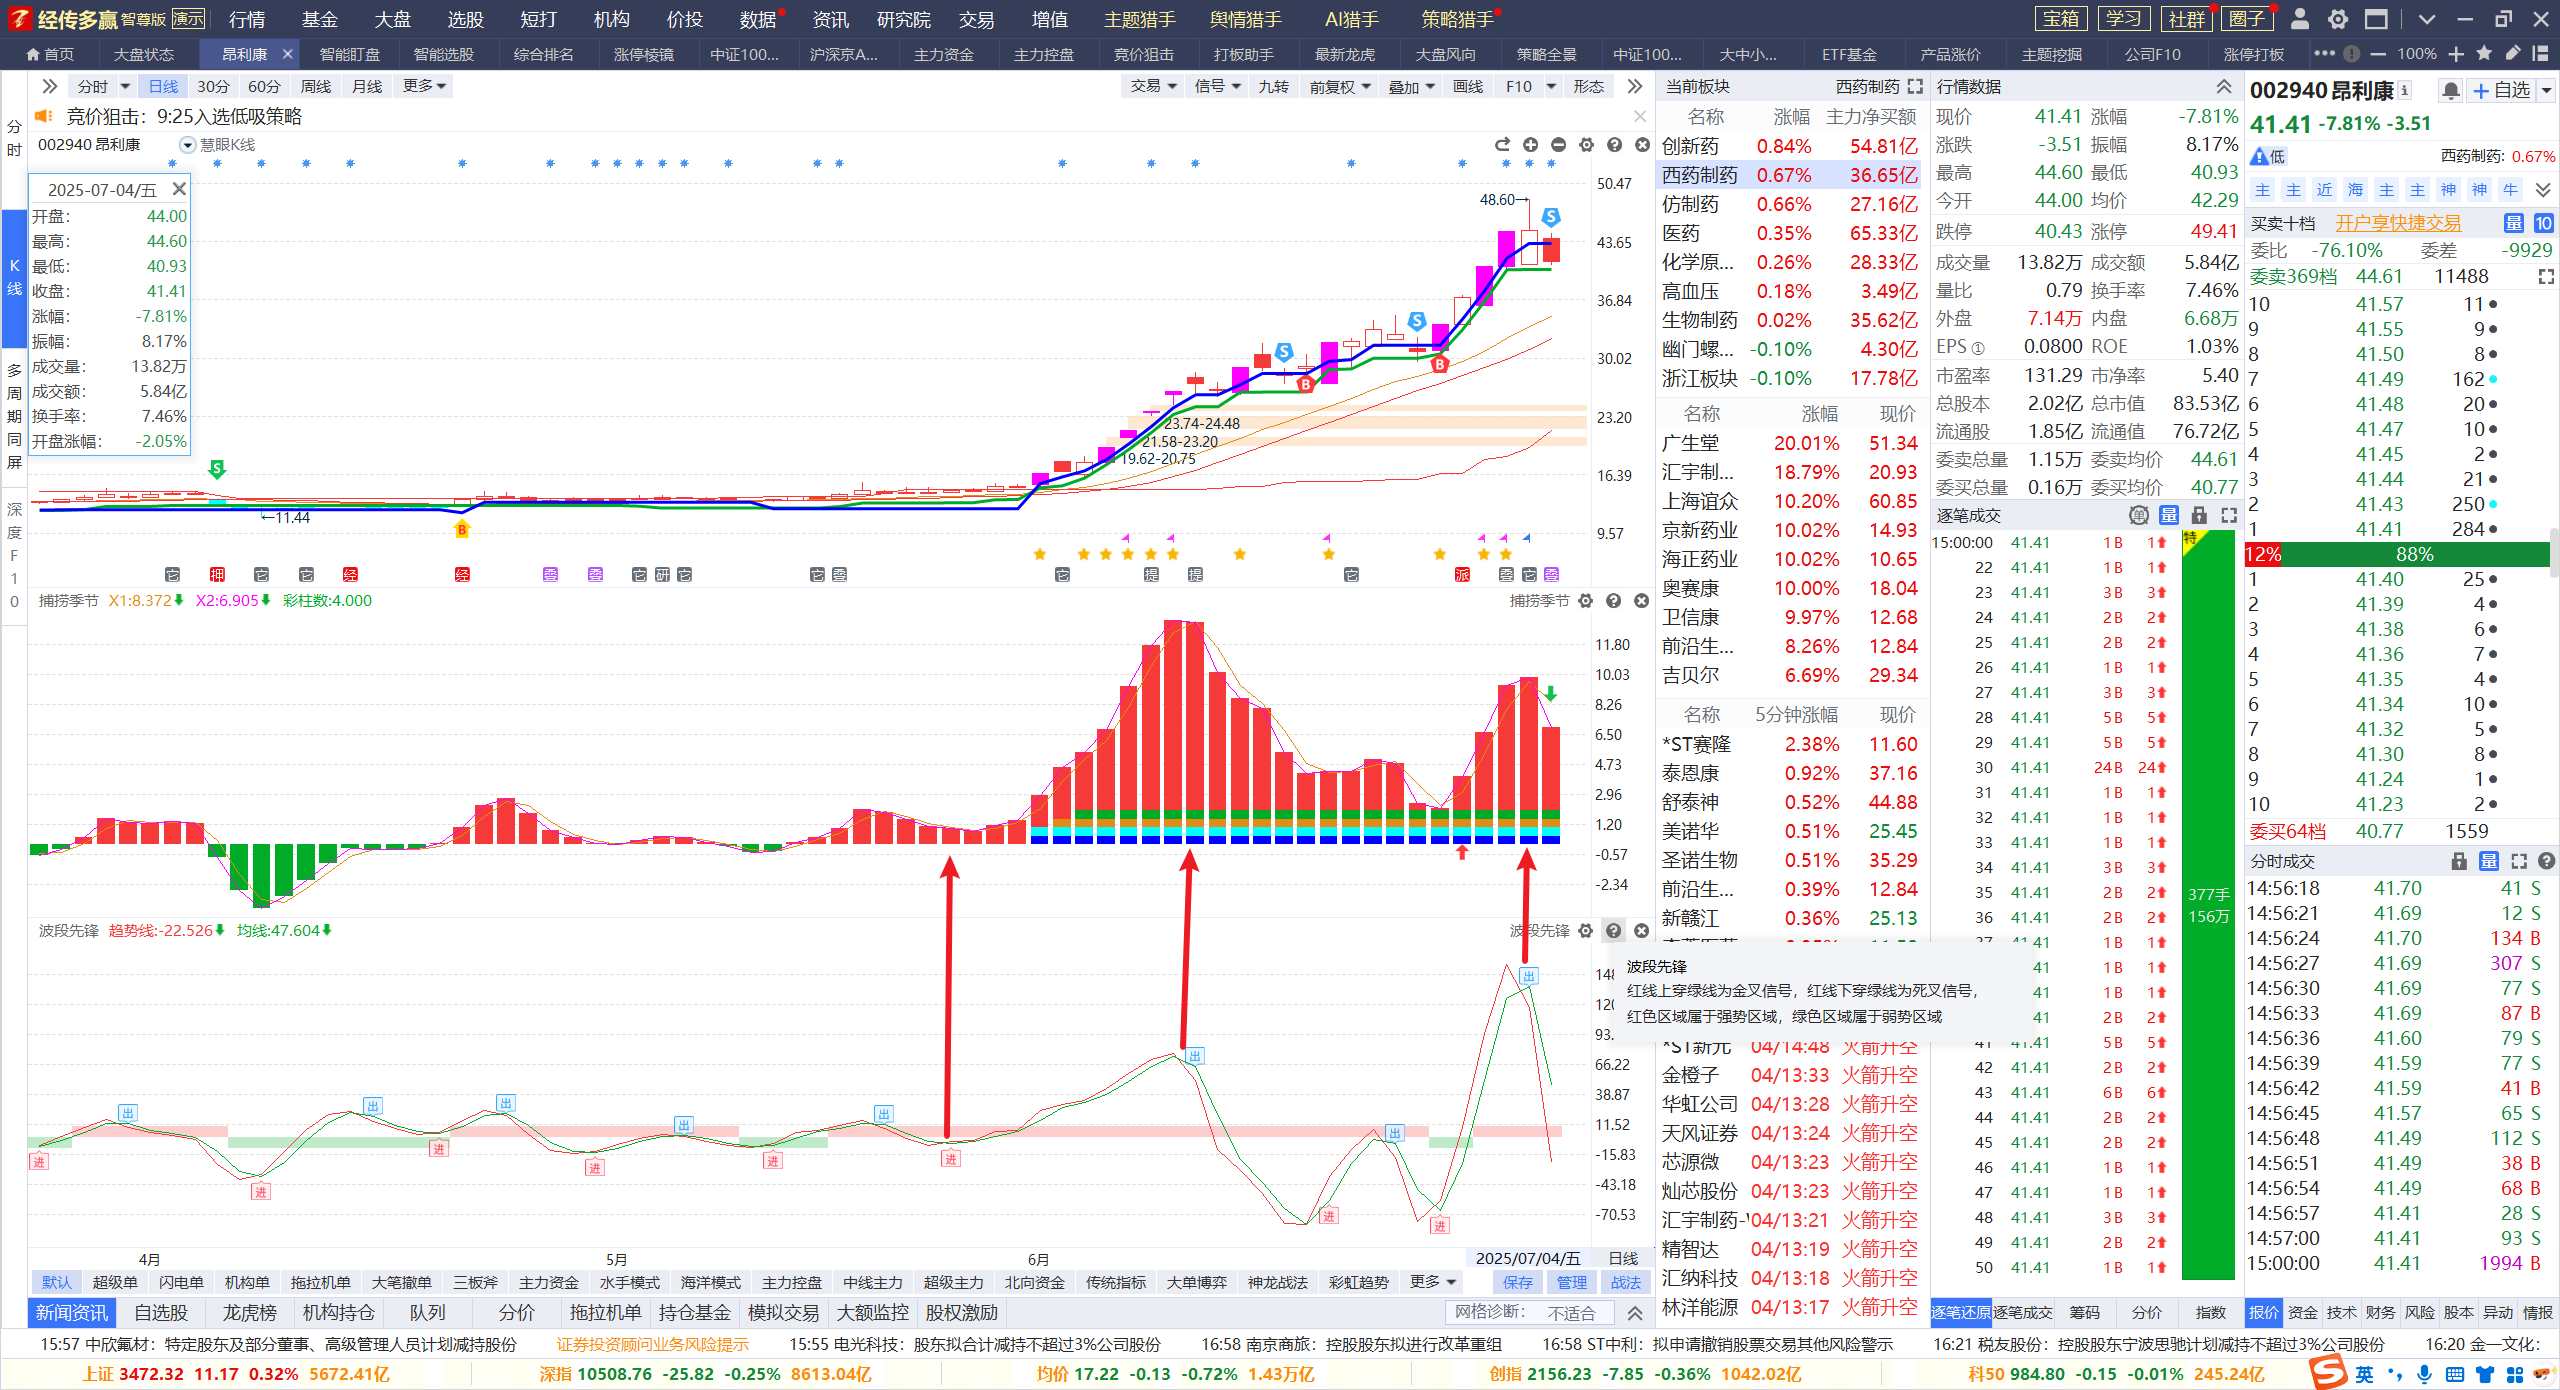Add stock via 自选 button

tap(2502, 91)
